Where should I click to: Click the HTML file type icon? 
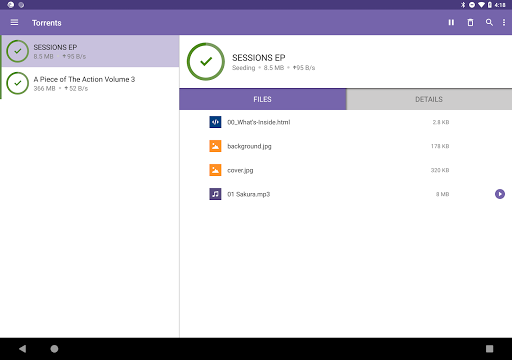(215, 122)
